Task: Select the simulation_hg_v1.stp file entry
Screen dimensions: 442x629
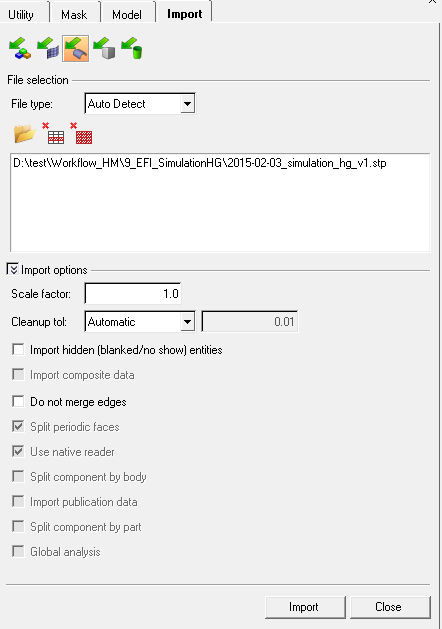Action: click(x=200, y=163)
